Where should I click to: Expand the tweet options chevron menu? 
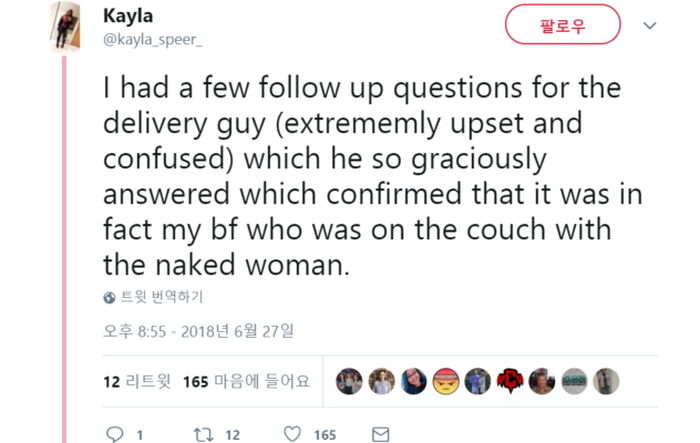click(x=650, y=25)
